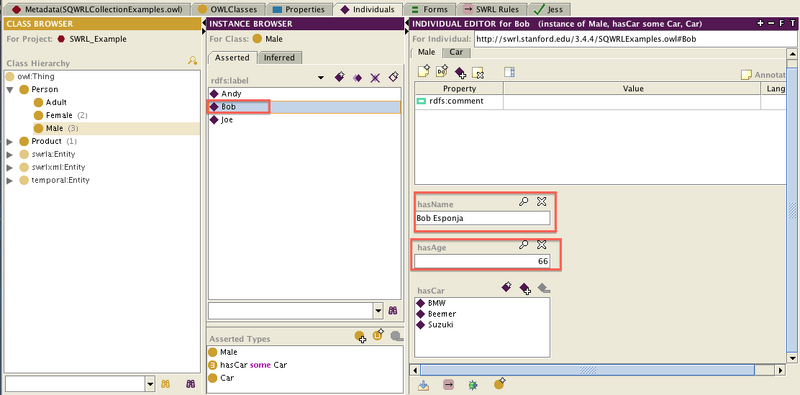Screen dimensions: 800x395
Task: Open the SWRL Rules tab
Action: coord(491,9)
